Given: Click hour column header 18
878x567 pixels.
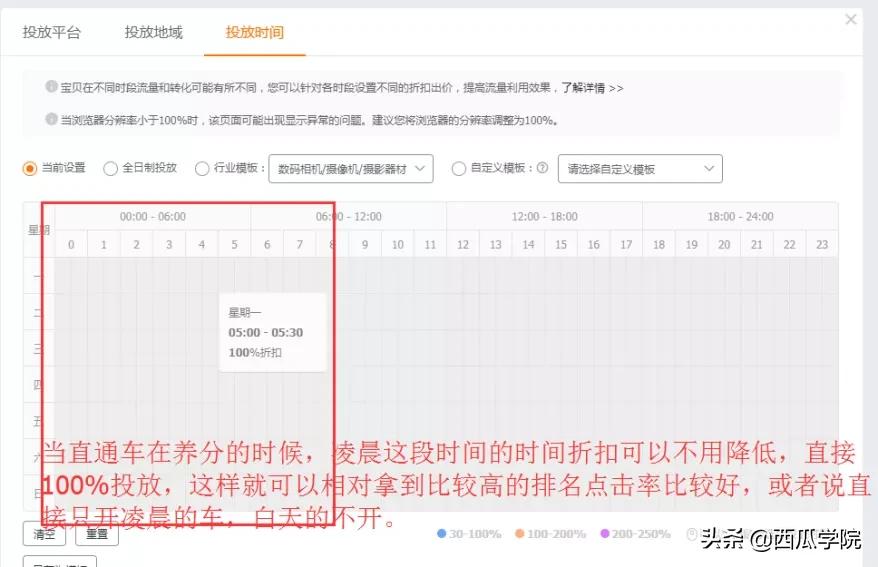Looking at the screenshot, I should [x=659, y=245].
